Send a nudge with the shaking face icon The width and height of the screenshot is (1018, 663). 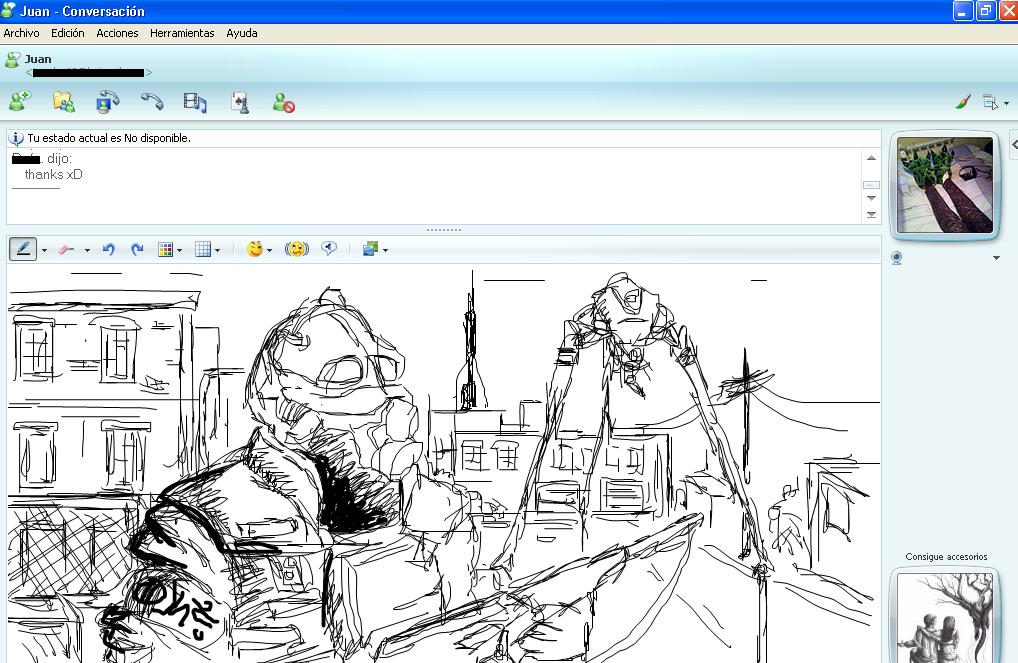tap(297, 249)
